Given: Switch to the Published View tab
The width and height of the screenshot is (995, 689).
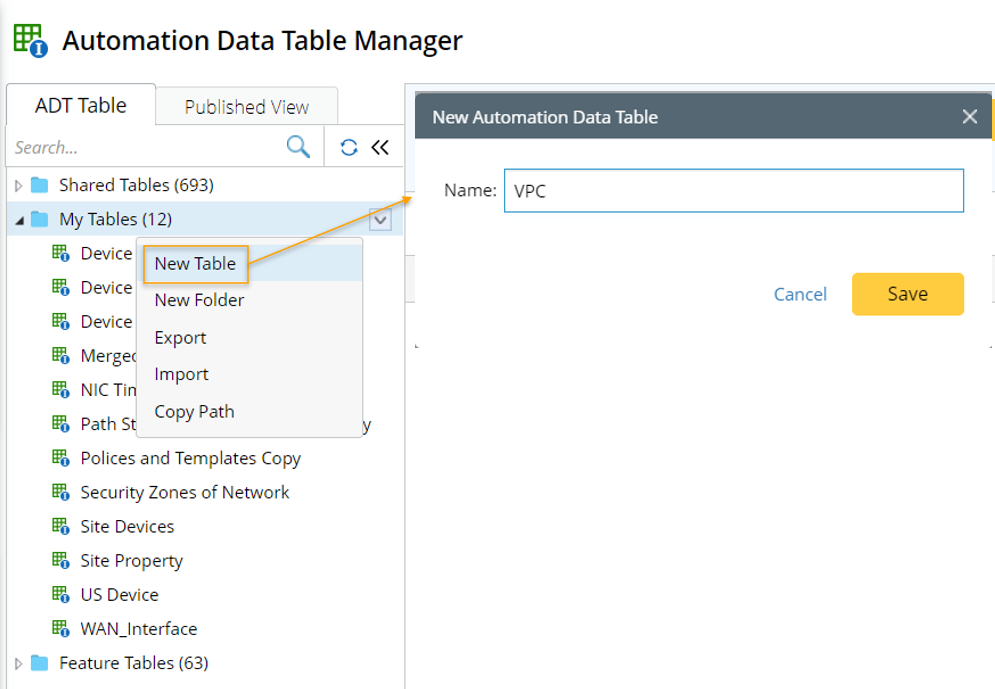Looking at the screenshot, I should tap(246, 107).
